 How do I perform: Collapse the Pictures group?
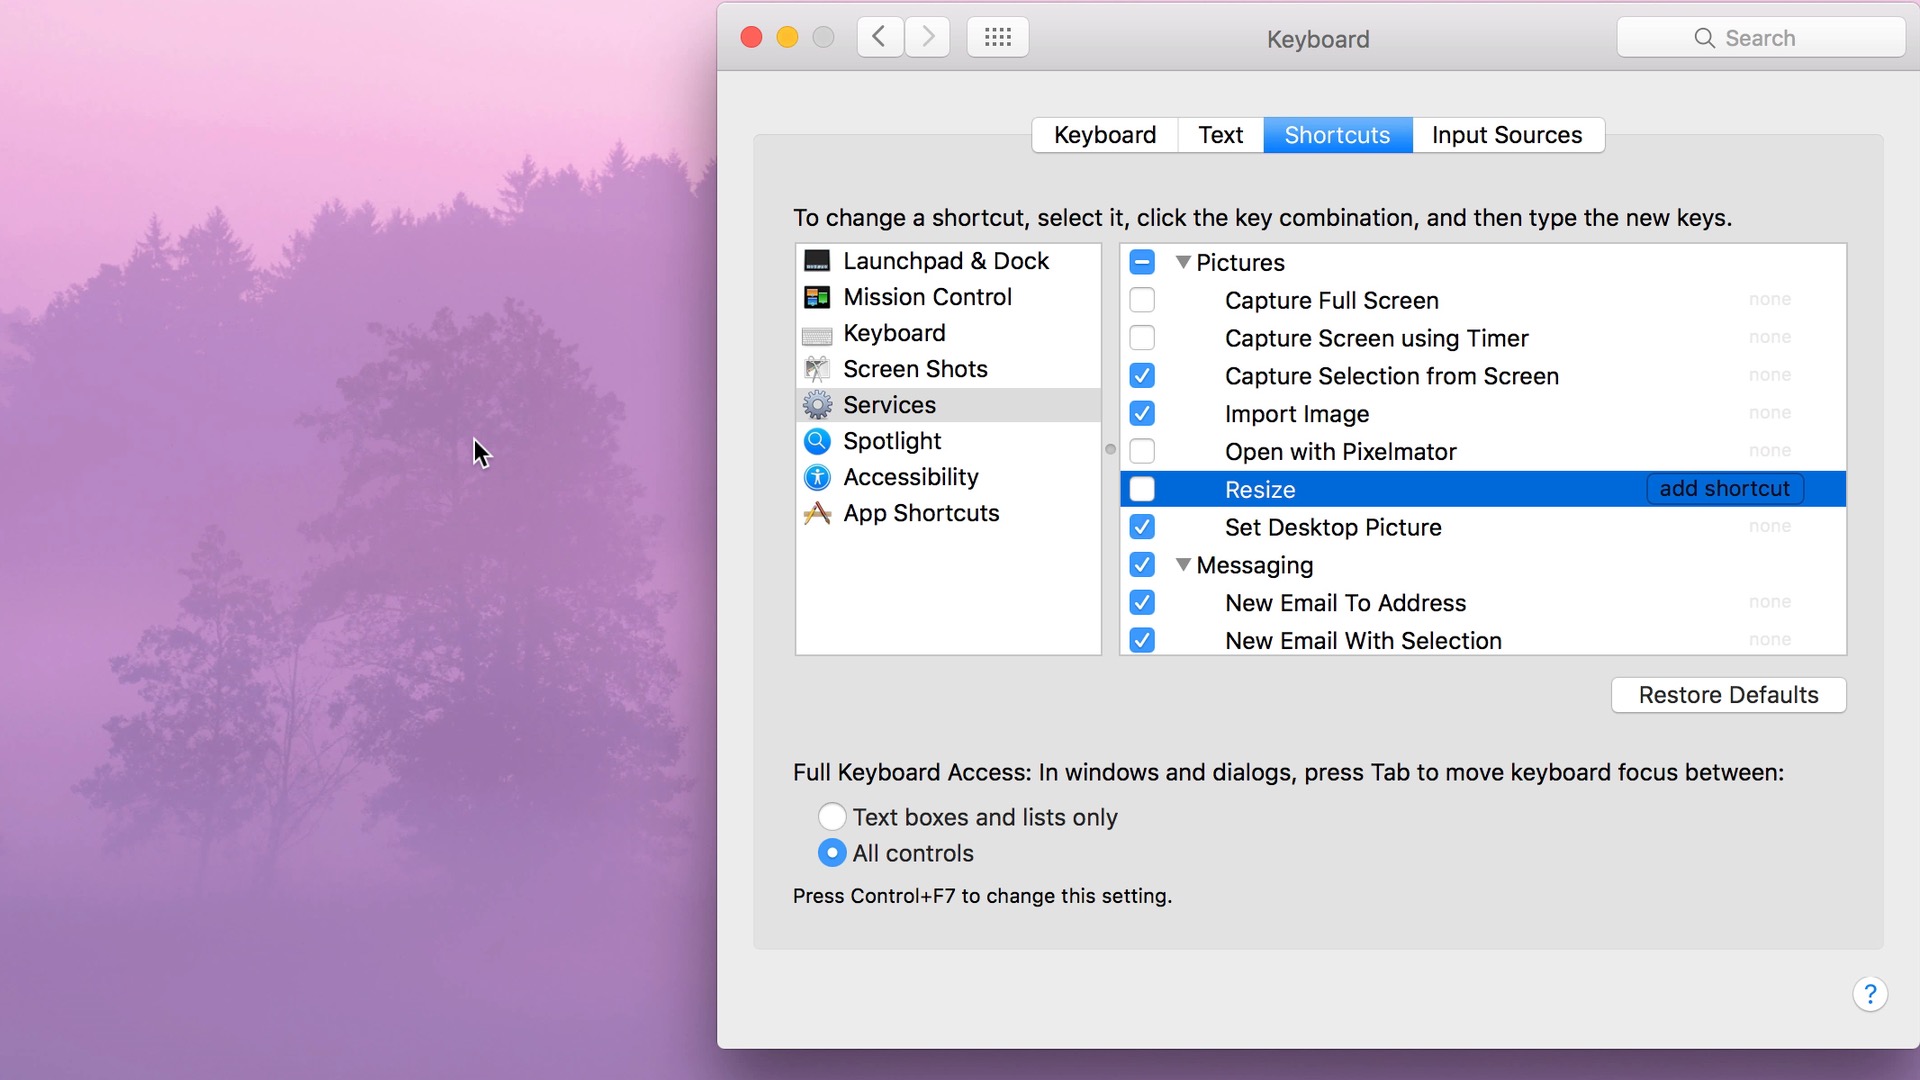pos(1183,262)
